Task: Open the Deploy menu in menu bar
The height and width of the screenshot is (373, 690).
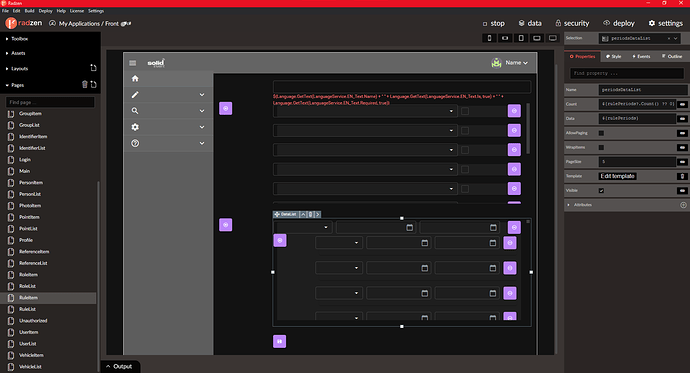Action: tap(45, 11)
